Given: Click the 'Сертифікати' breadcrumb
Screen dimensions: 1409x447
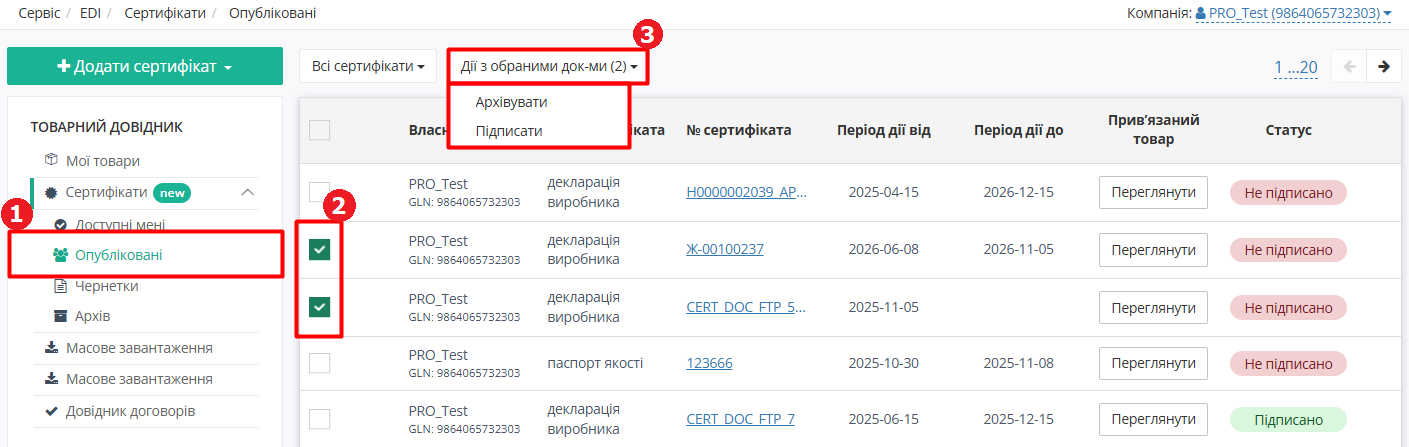Looking at the screenshot, I should point(165,13).
